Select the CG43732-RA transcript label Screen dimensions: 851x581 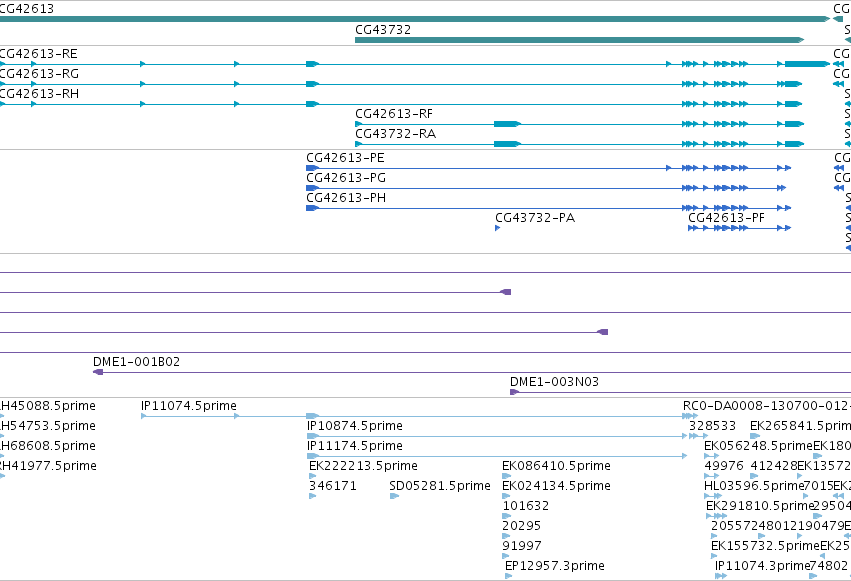tap(396, 134)
